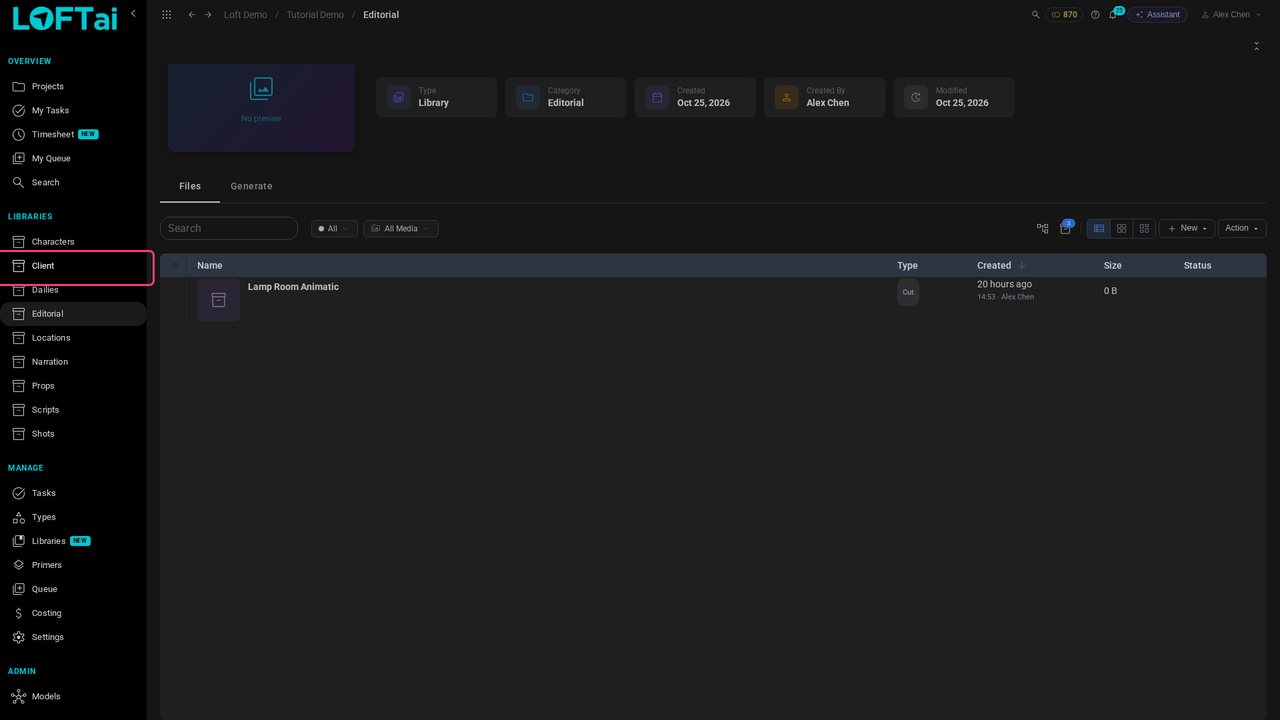
Task: Select the Files tab
Action: point(190,186)
